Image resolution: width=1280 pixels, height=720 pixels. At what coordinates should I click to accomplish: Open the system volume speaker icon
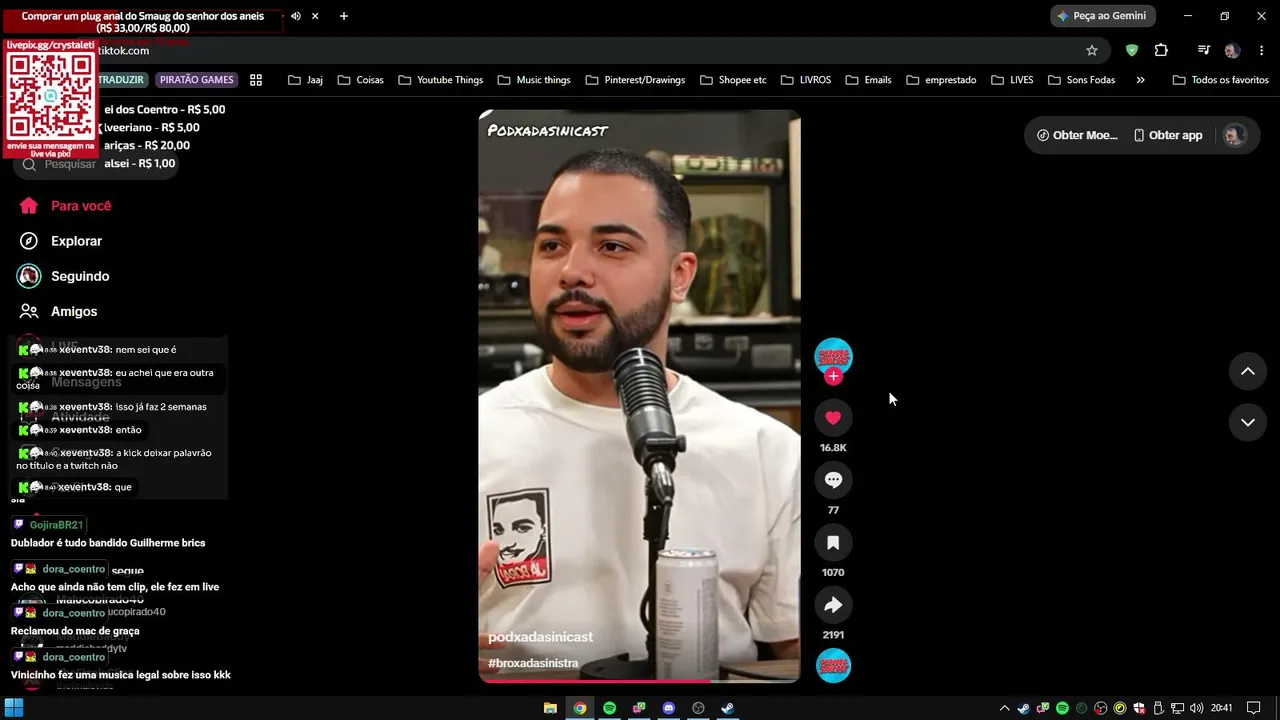point(1195,708)
